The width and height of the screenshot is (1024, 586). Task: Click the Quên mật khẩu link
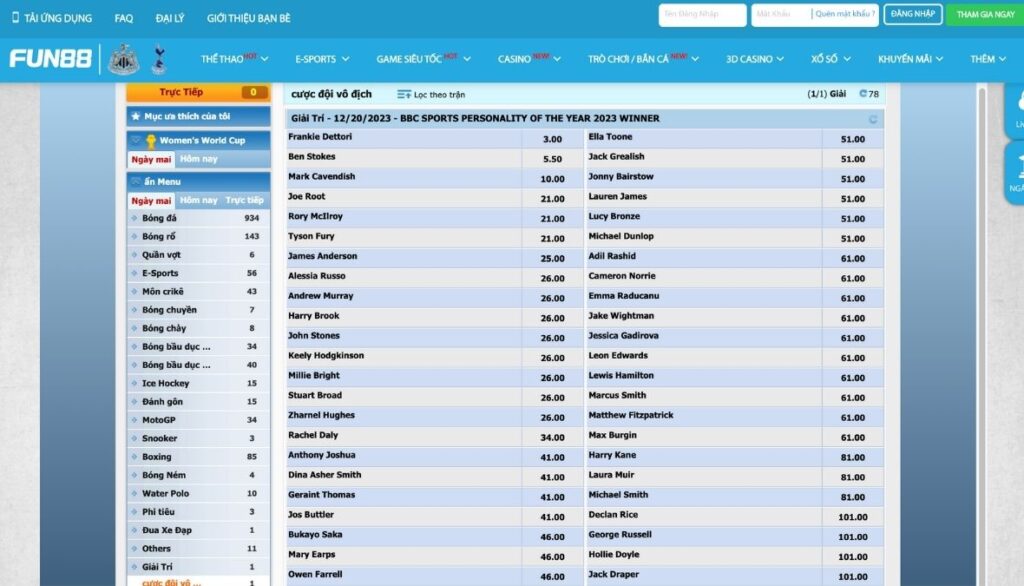coord(845,14)
